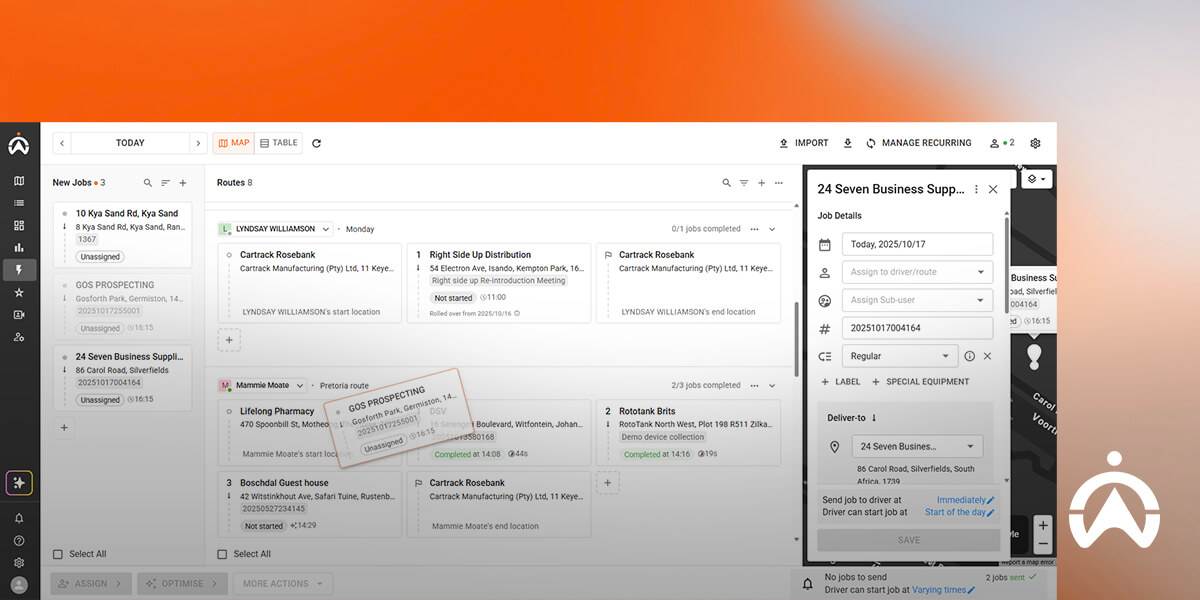Image resolution: width=1200 pixels, height=600 pixels.
Task: Open Mammie Moate route ellipsis menu
Action: point(754,385)
